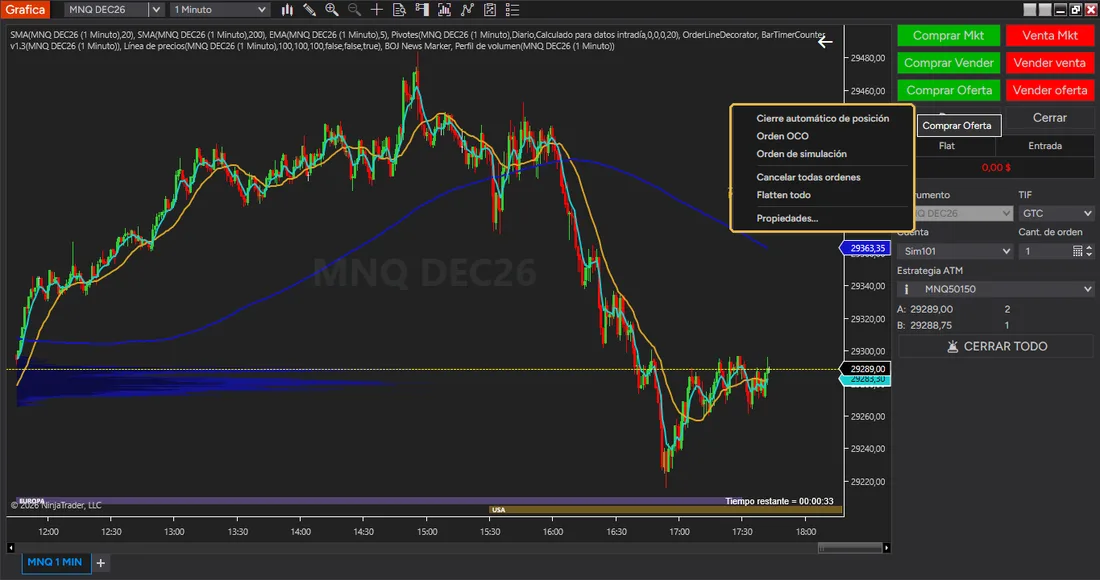
Task: Open the TIF GTC dropdown
Action: [1056, 213]
